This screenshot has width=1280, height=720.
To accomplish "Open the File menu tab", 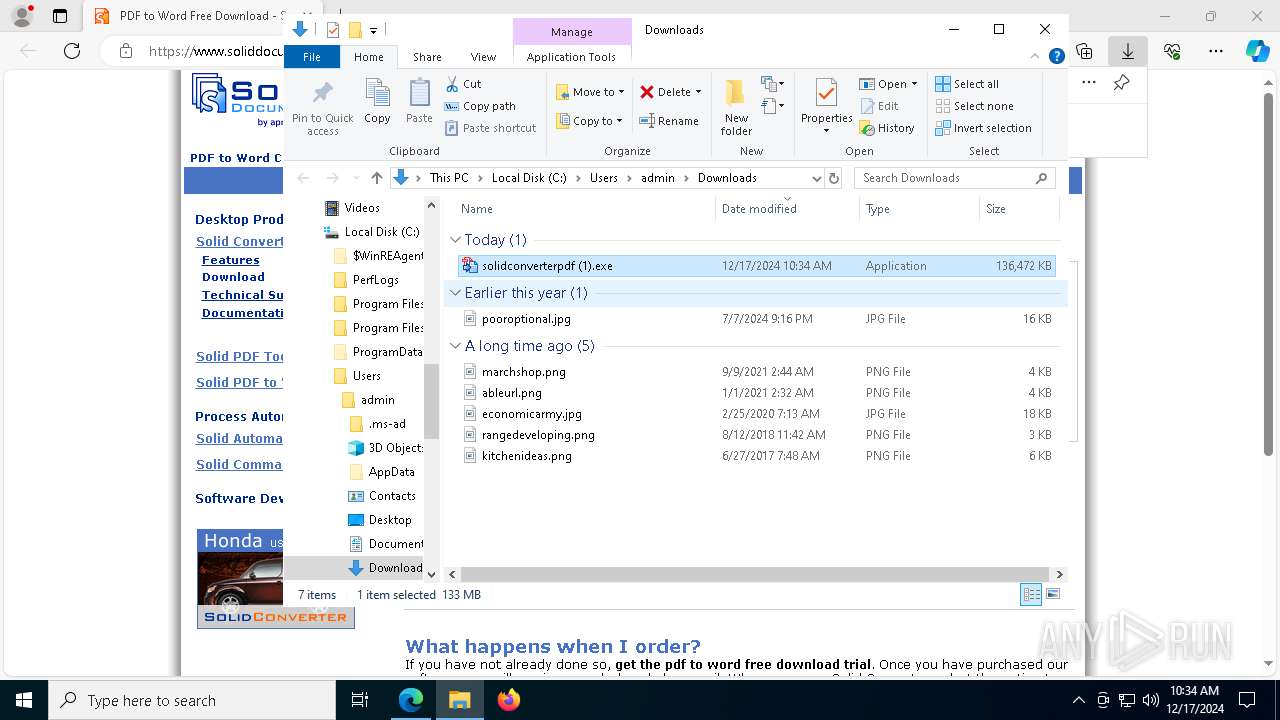I will (x=312, y=57).
